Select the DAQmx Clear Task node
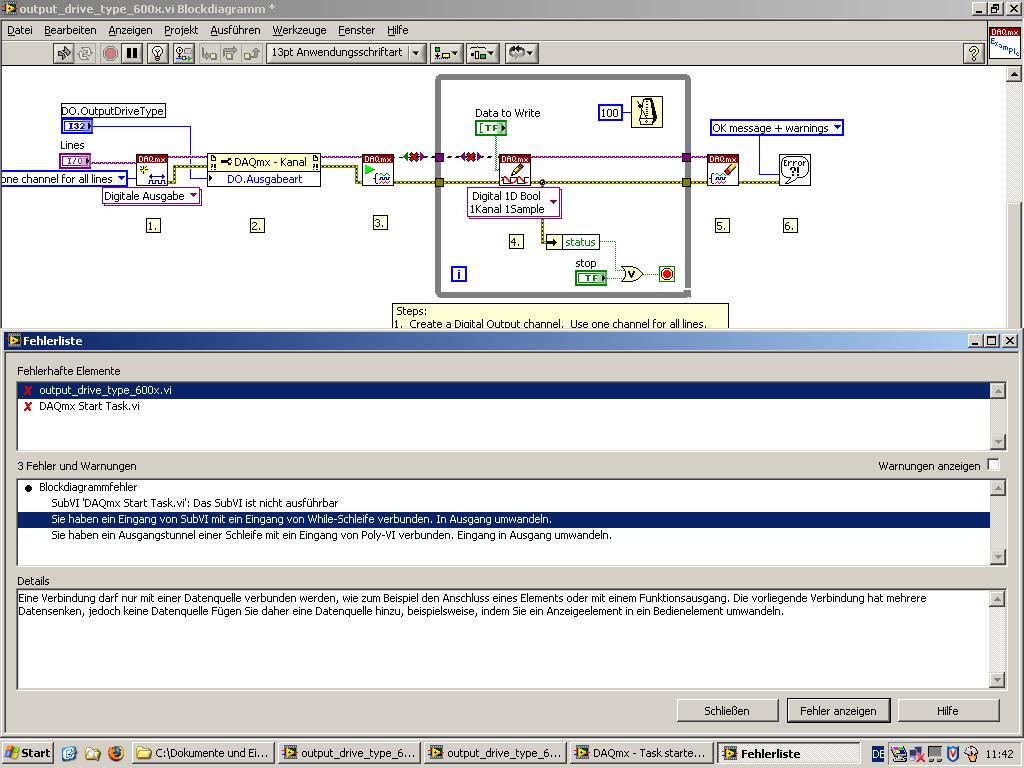The width and height of the screenshot is (1024, 768). (x=723, y=170)
